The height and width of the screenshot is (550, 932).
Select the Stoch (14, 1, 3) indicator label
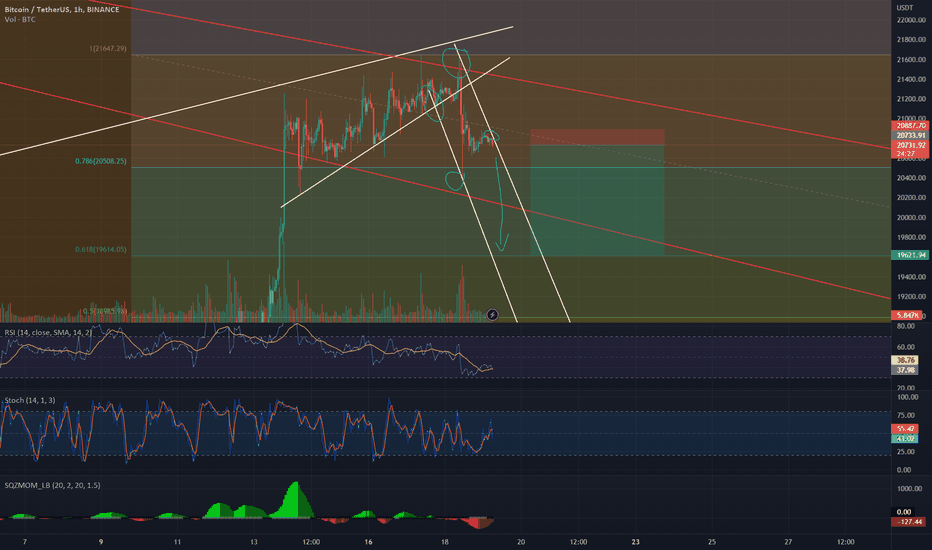[x=30, y=400]
